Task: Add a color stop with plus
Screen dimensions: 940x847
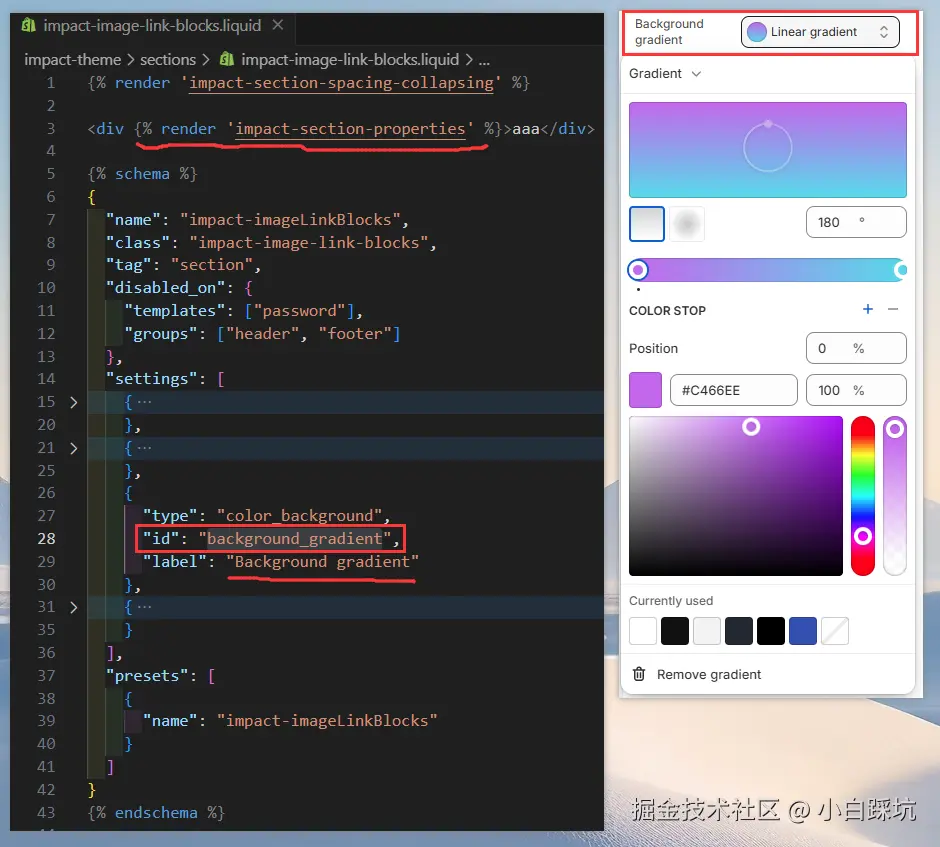Action: [867, 309]
